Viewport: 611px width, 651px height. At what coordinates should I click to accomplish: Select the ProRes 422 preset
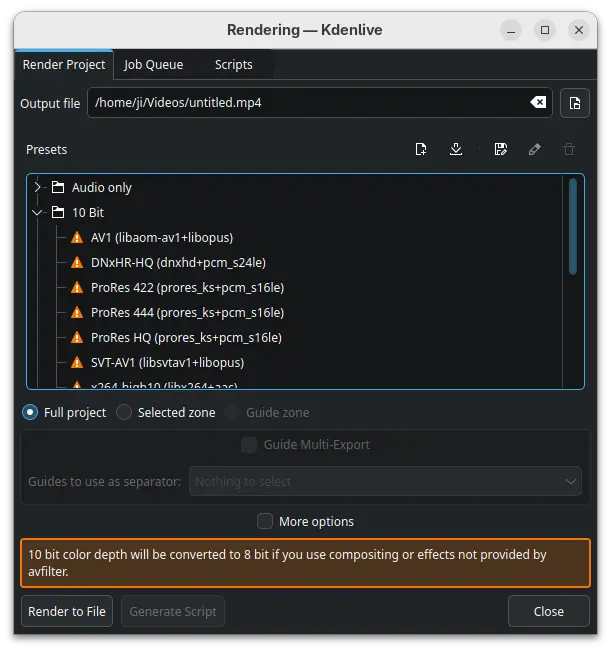(x=187, y=288)
